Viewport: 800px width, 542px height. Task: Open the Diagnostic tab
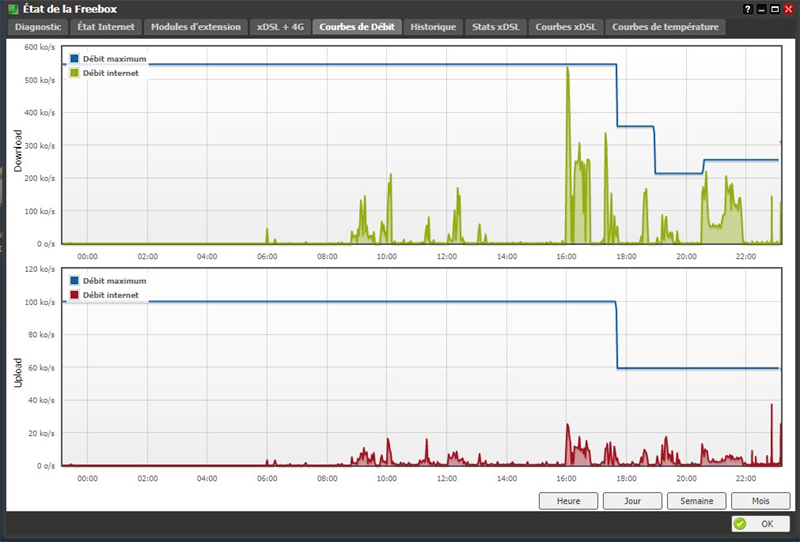(x=38, y=27)
